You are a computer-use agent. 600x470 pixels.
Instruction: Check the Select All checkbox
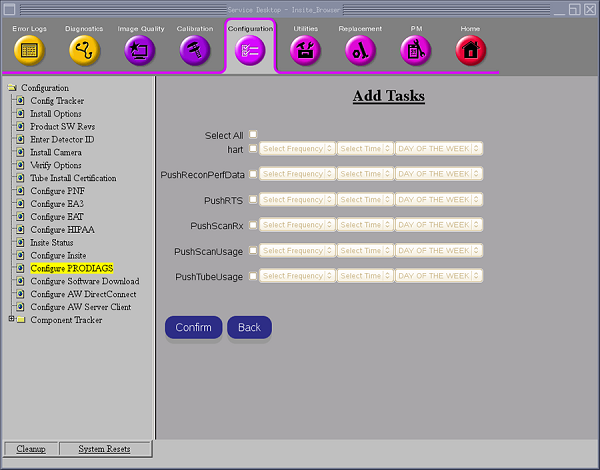tap(254, 135)
